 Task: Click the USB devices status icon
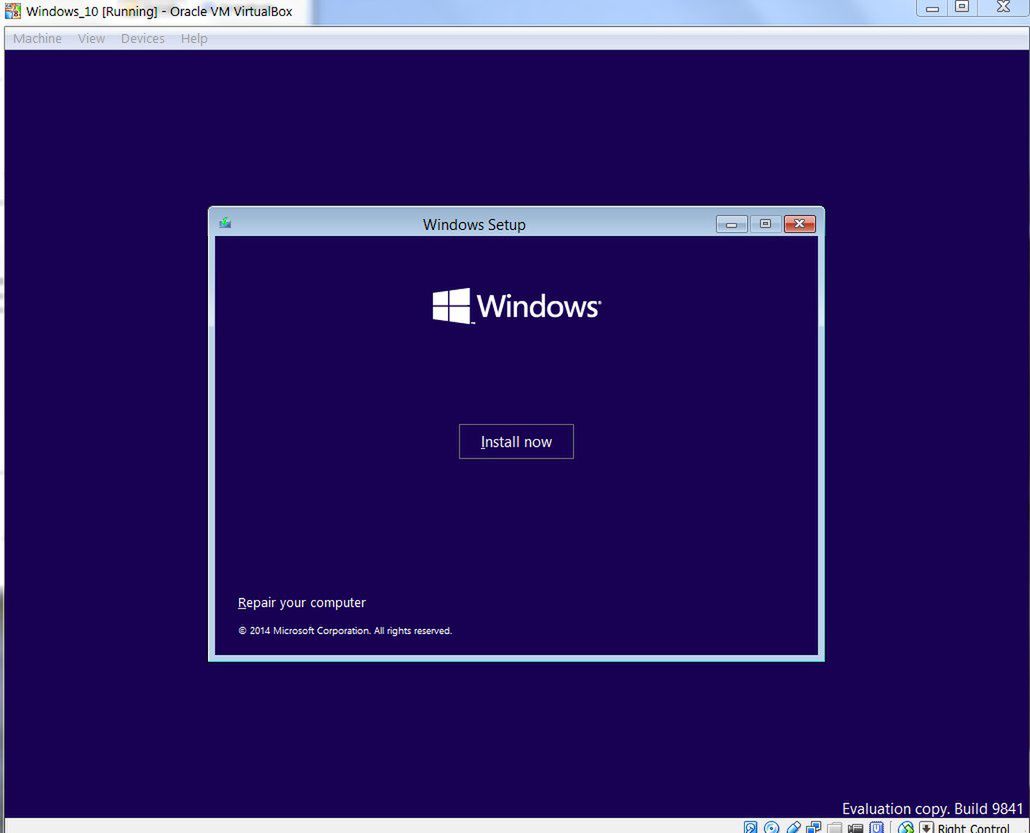pos(794,828)
